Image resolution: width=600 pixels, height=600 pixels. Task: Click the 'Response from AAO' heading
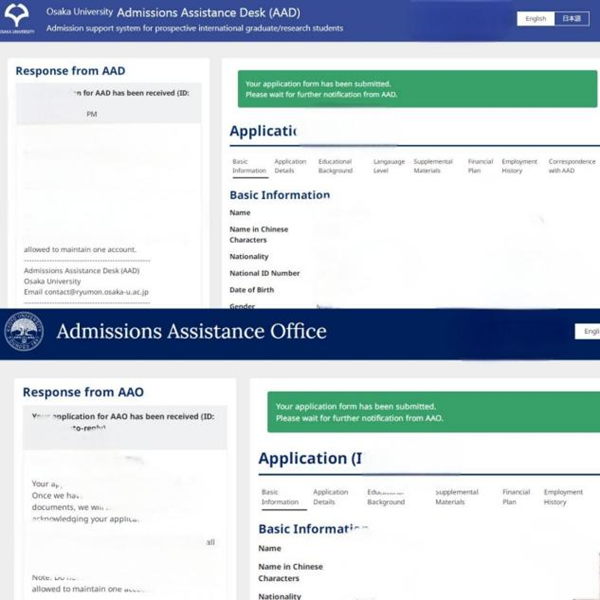tap(83, 392)
